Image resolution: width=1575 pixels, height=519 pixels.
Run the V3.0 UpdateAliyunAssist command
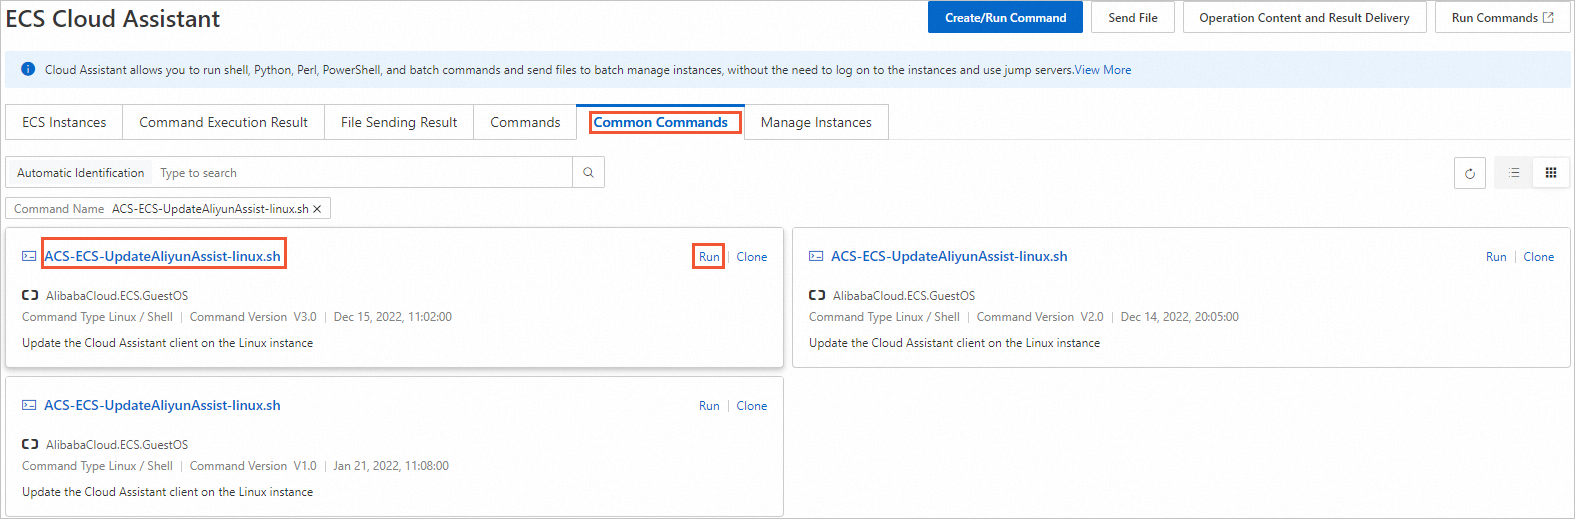coord(709,257)
